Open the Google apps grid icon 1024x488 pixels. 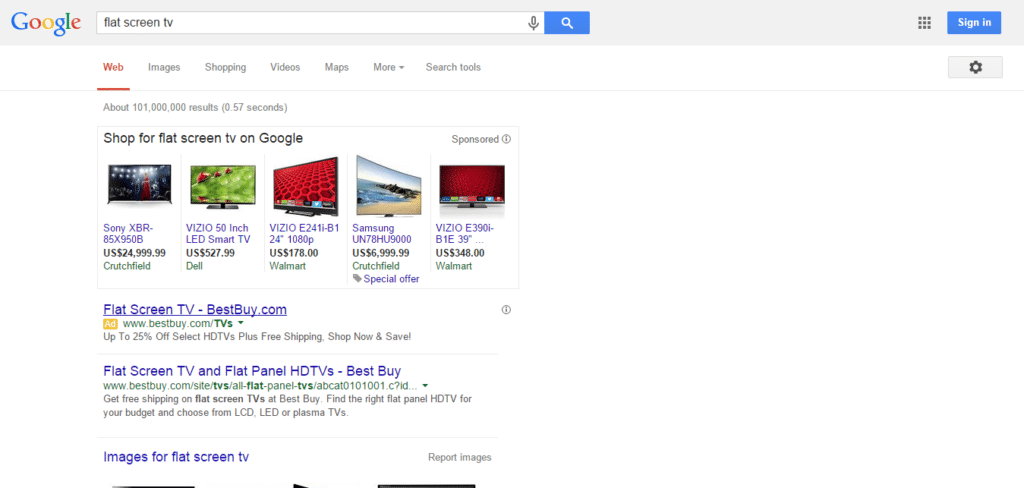tap(924, 23)
